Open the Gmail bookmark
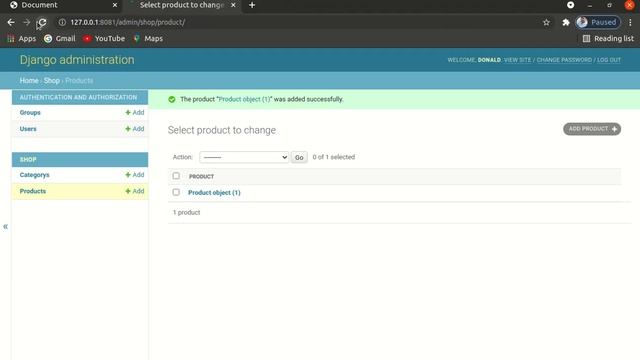Image resolution: width=640 pixels, height=360 pixels. point(60,38)
